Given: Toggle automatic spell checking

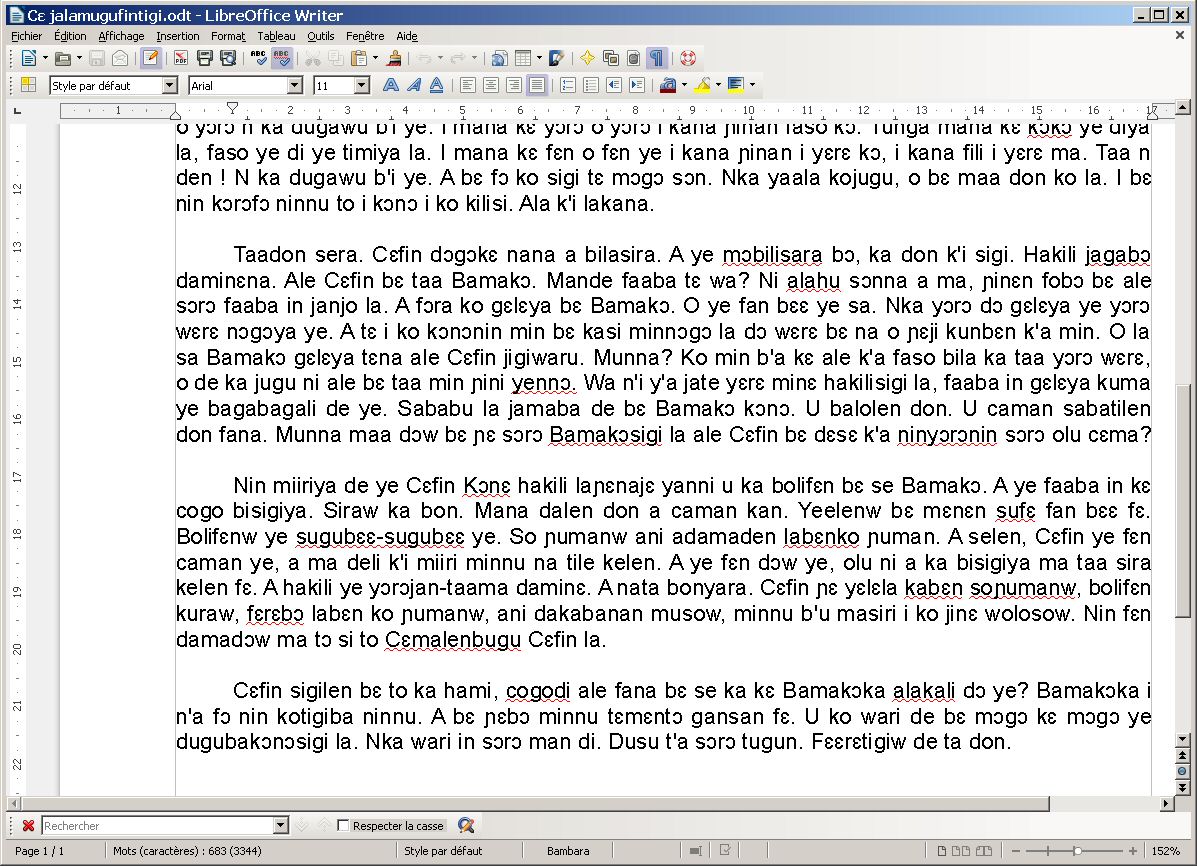Looking at the screenshot, I should [x=282, y=58].
